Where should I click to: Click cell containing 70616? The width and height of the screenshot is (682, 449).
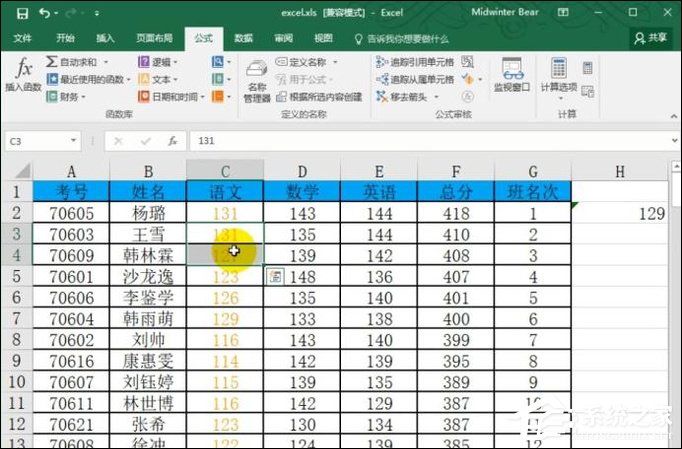(71, 361)
